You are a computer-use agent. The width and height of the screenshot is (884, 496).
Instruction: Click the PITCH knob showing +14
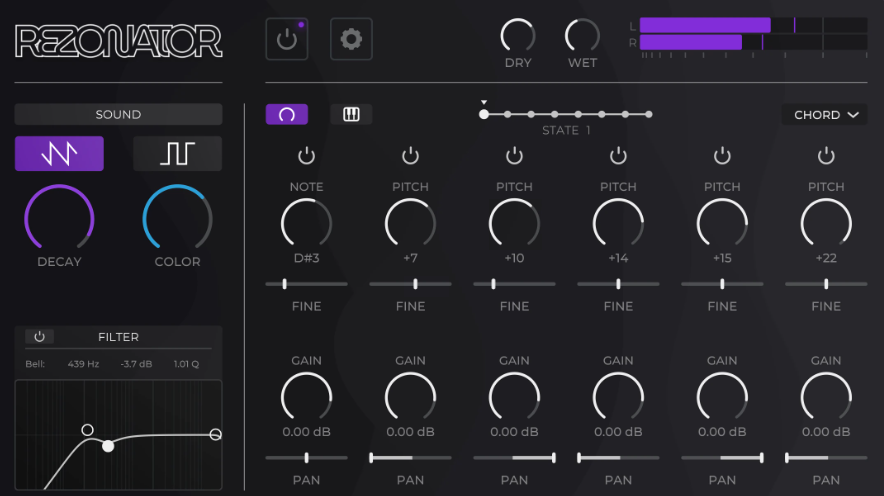(618, 223)
